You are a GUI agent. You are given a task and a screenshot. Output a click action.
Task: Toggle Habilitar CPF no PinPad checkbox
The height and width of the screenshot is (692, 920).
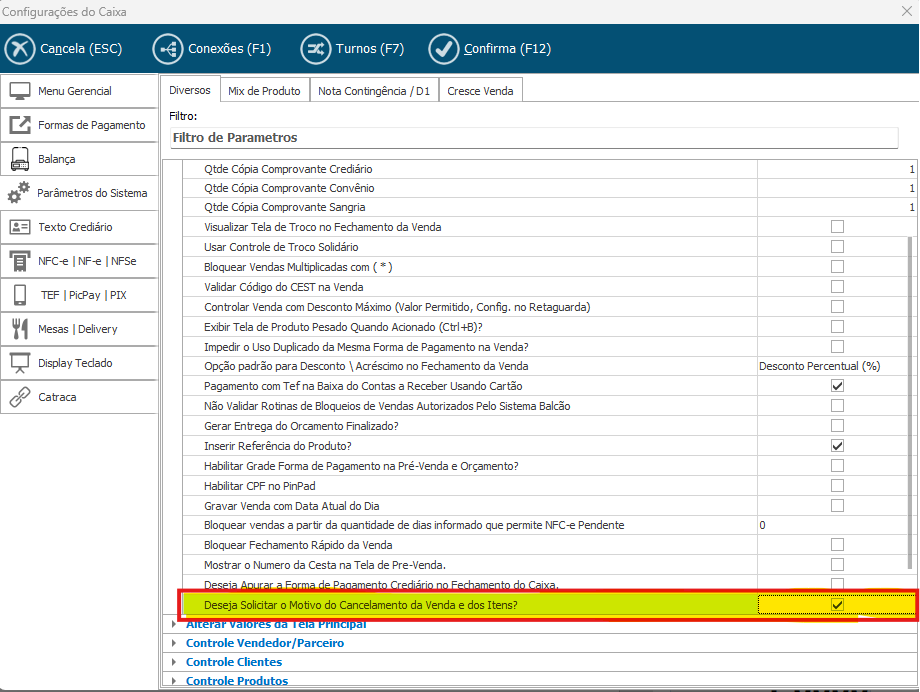837,486
